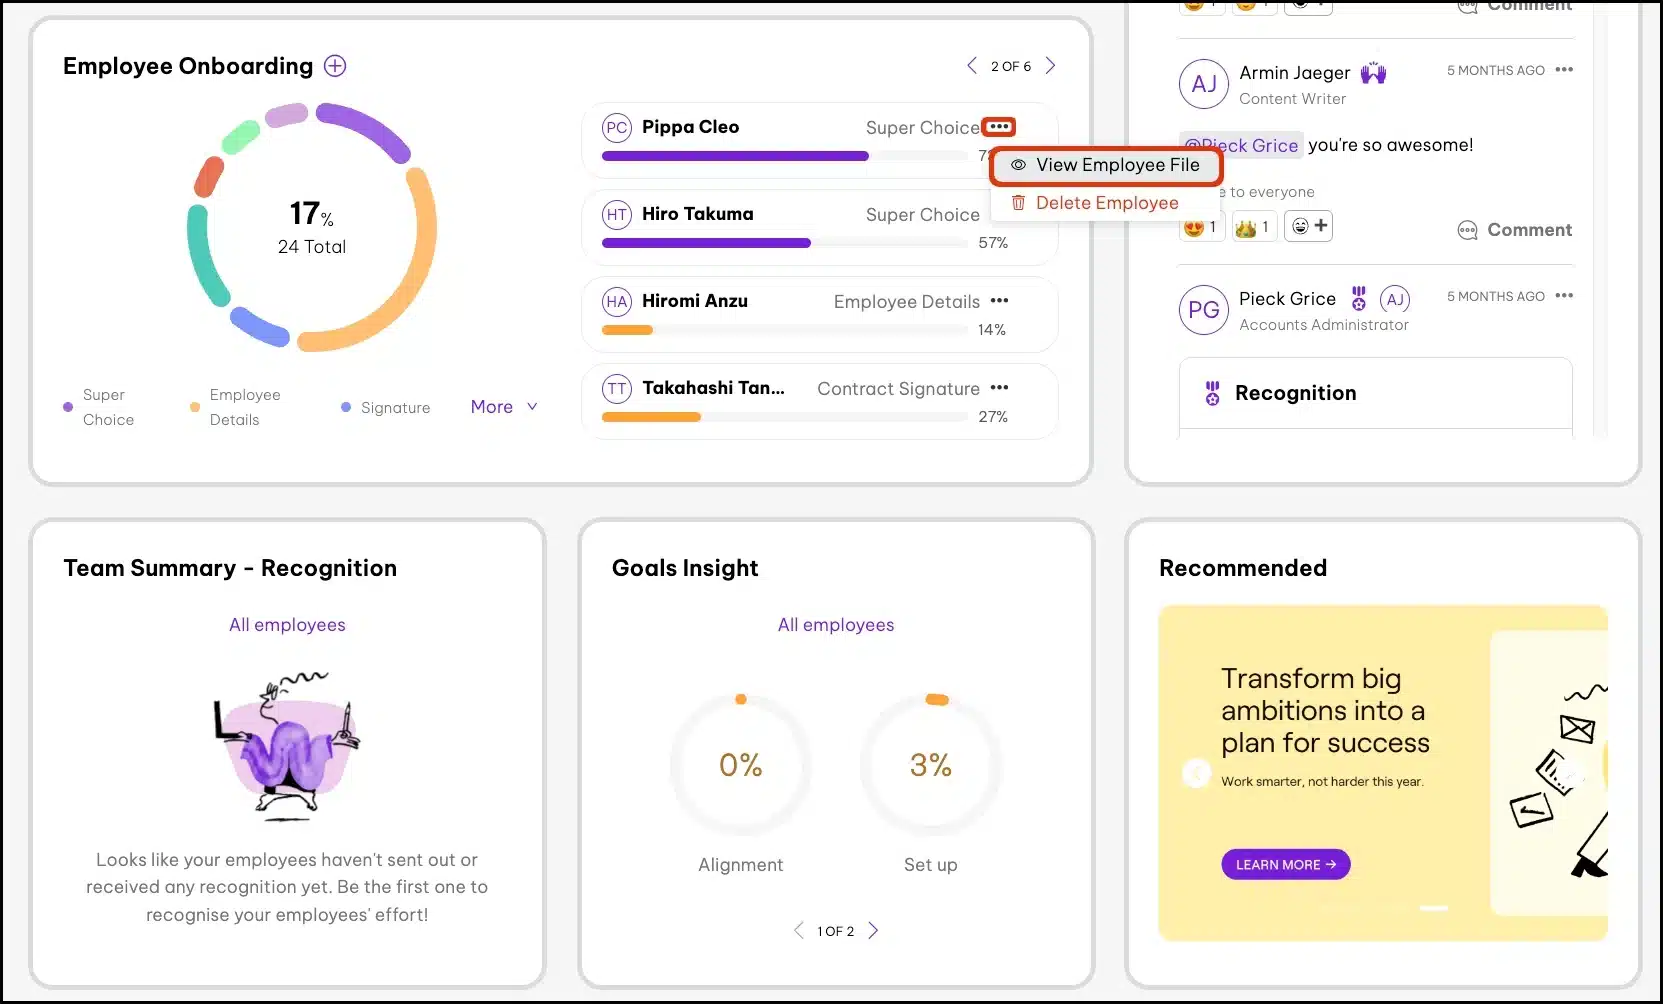Toggle the Employee Details legend indicator
This screenshot has width=1663, height=1004.
click(x=193, y=407)
